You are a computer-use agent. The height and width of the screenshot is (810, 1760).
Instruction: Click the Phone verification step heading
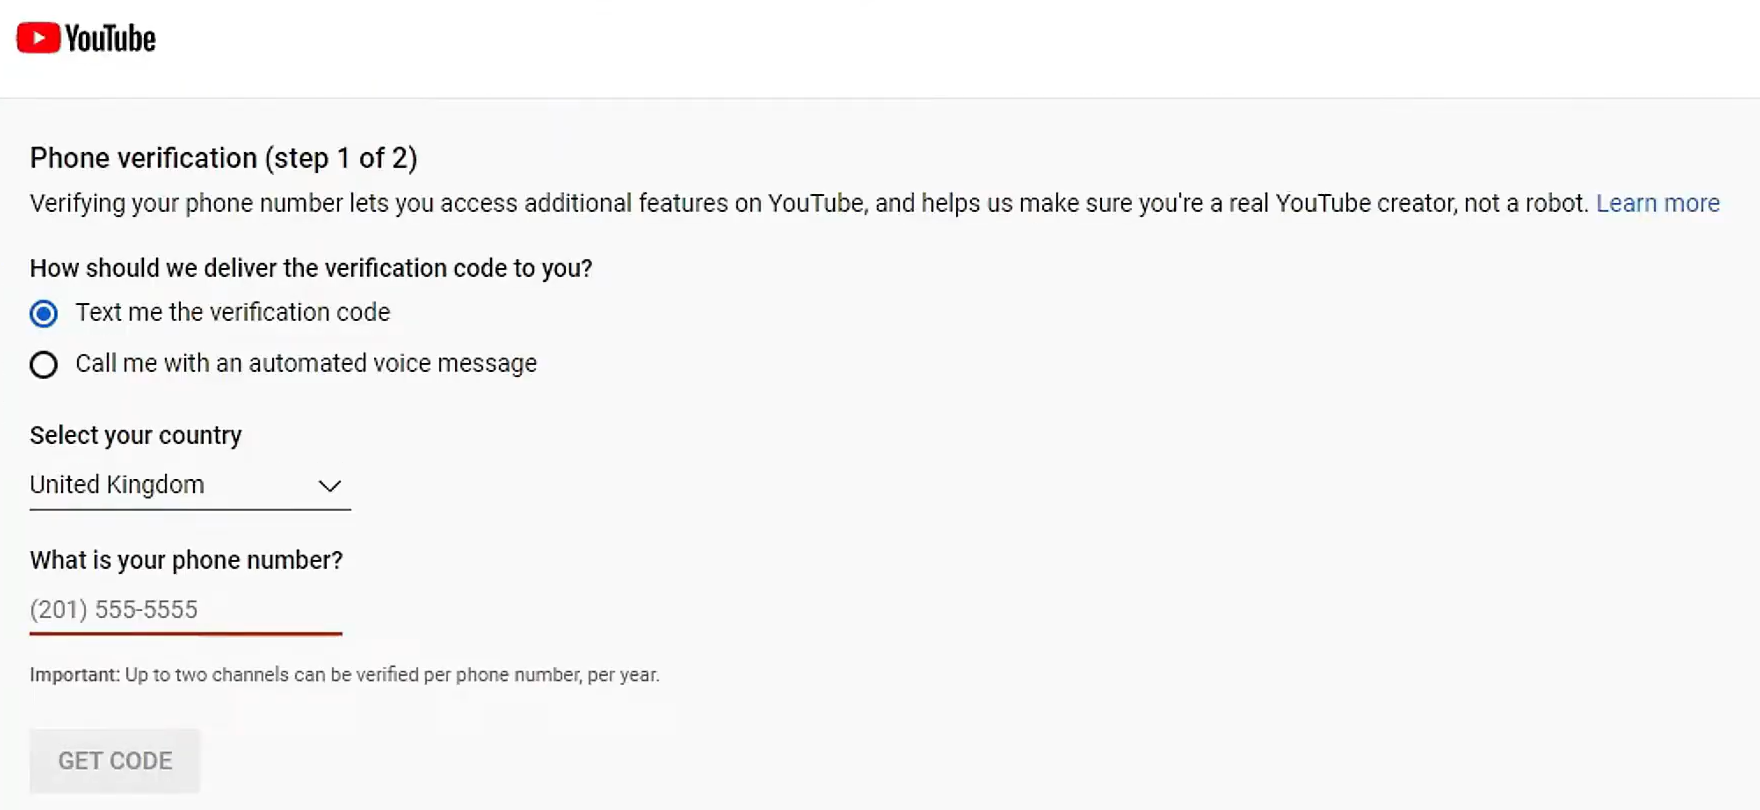pyautogui.click(x=224, y=158)
